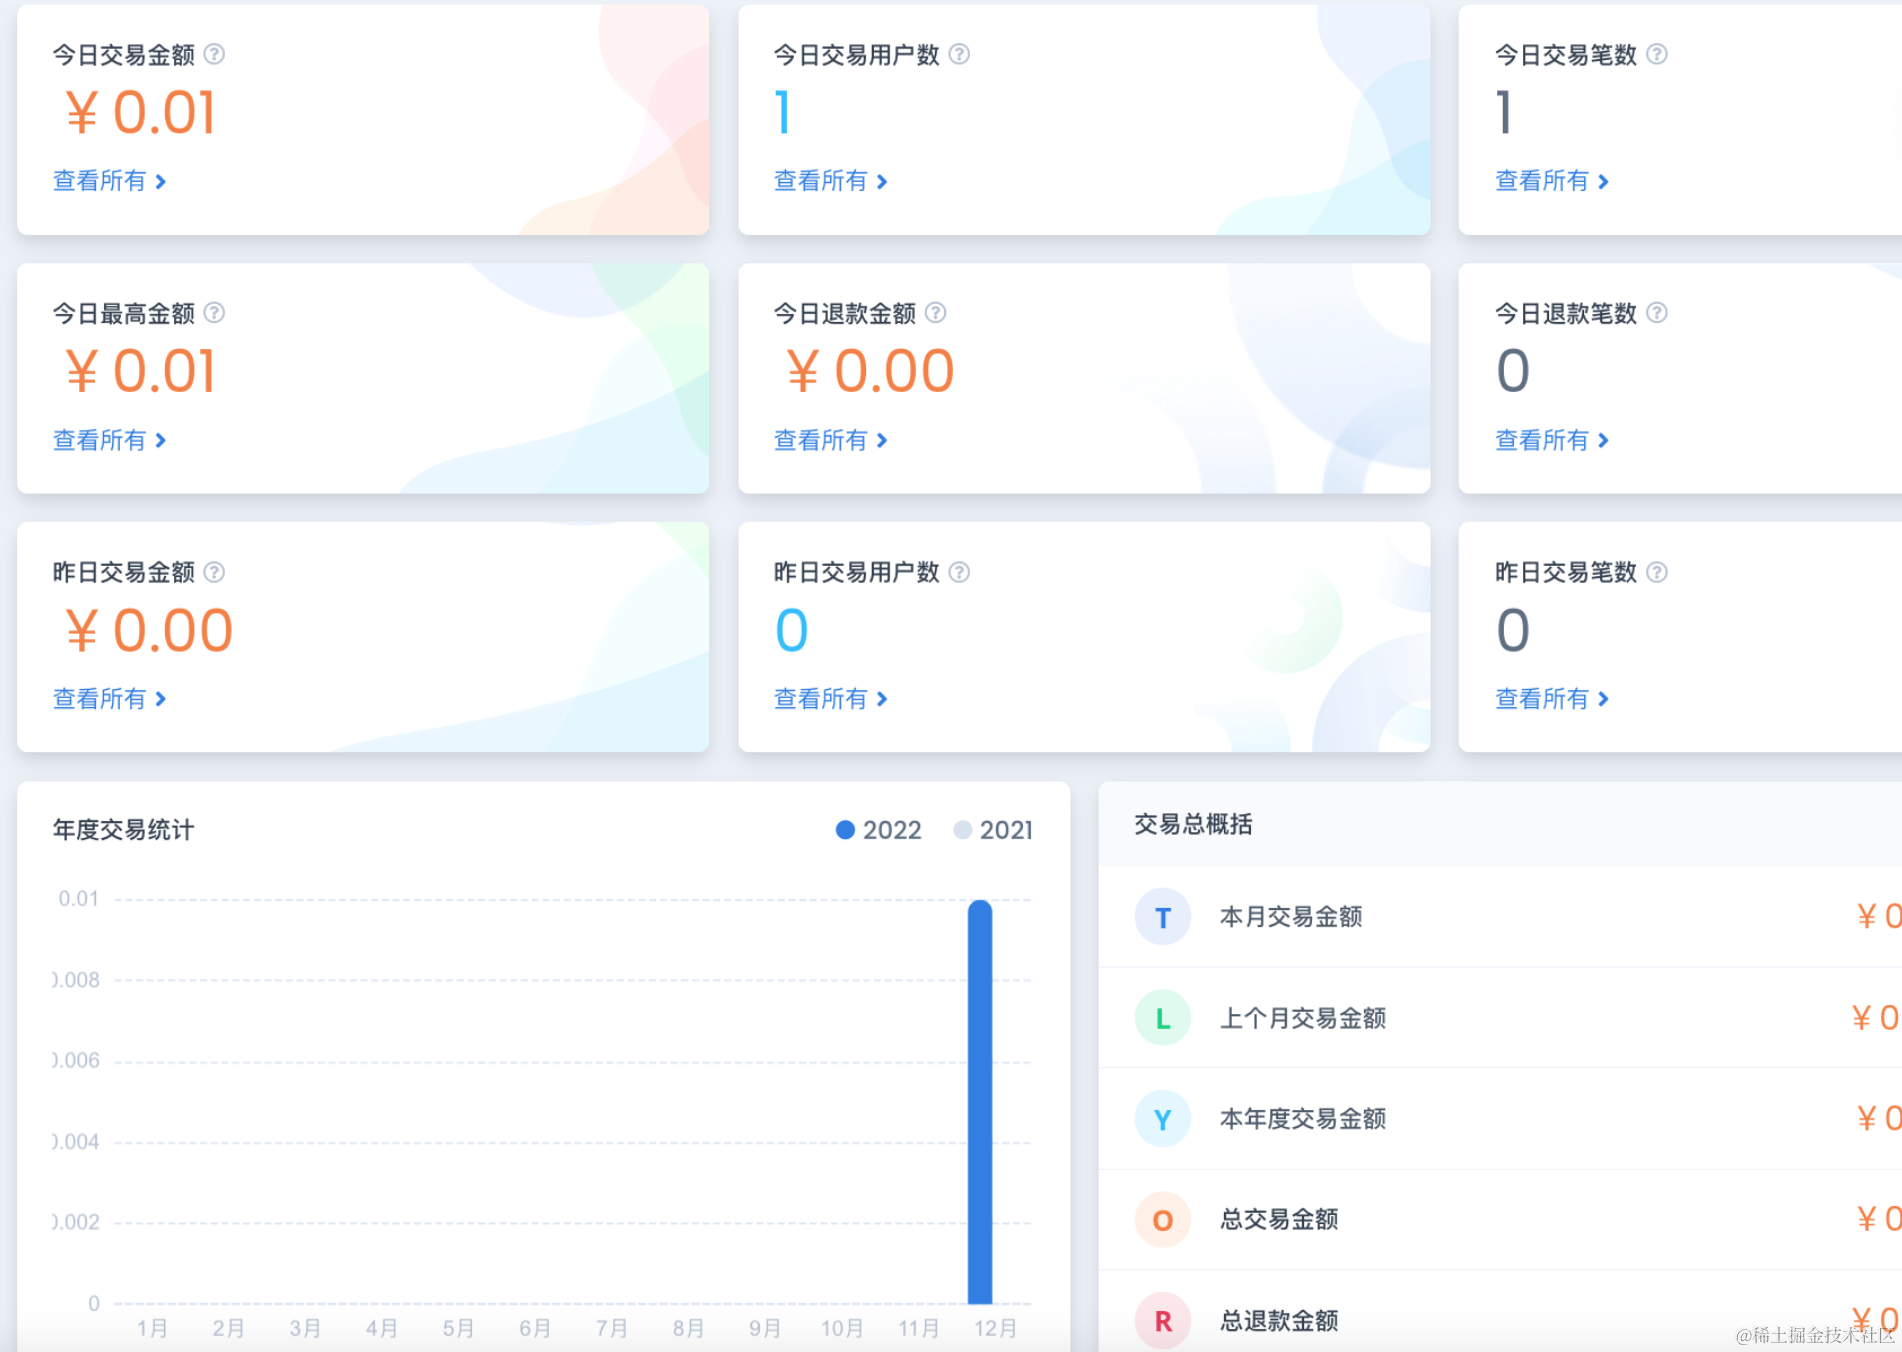The width and height of the screenshot is (1902, 1352).
Task: Click help icon beside 昨日交易笔数
Action: [x=1657, y=572]
